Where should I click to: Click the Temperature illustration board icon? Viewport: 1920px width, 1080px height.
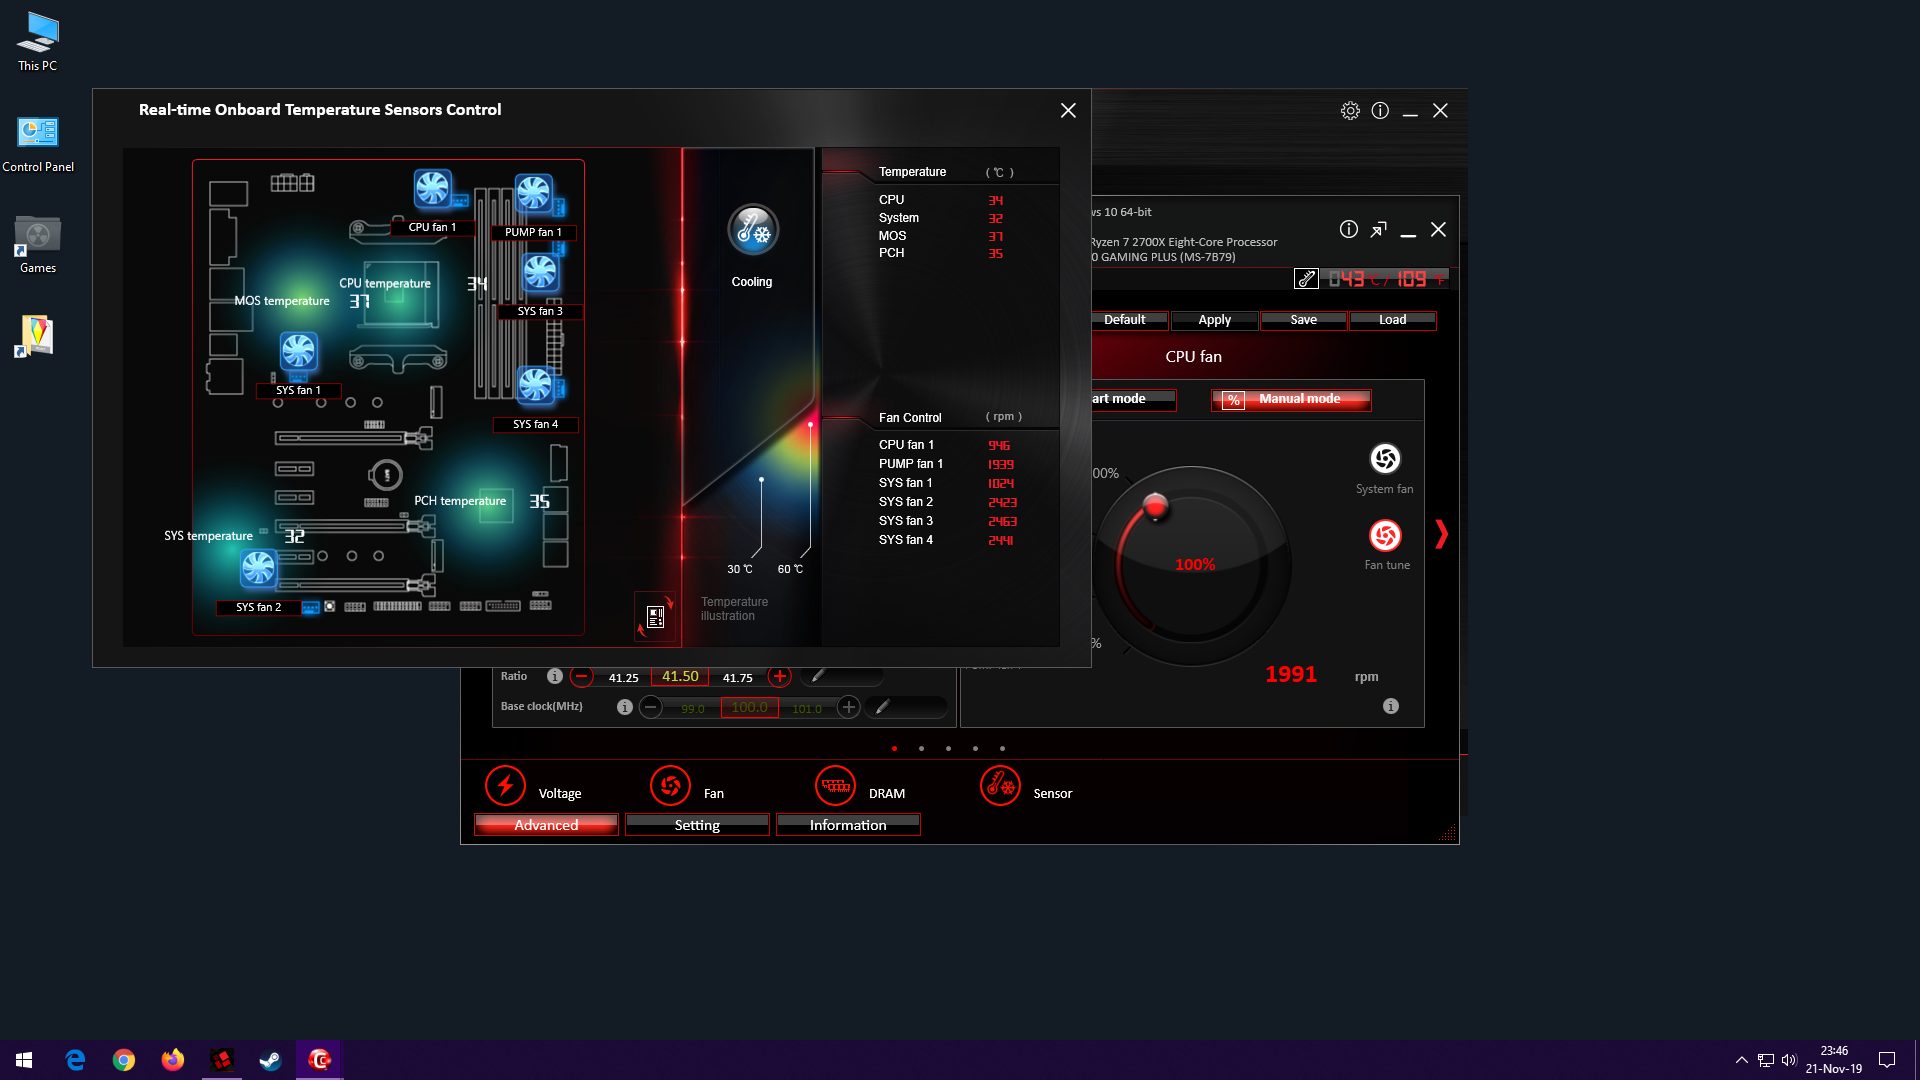pyautogui.click(x=655, y=616)
